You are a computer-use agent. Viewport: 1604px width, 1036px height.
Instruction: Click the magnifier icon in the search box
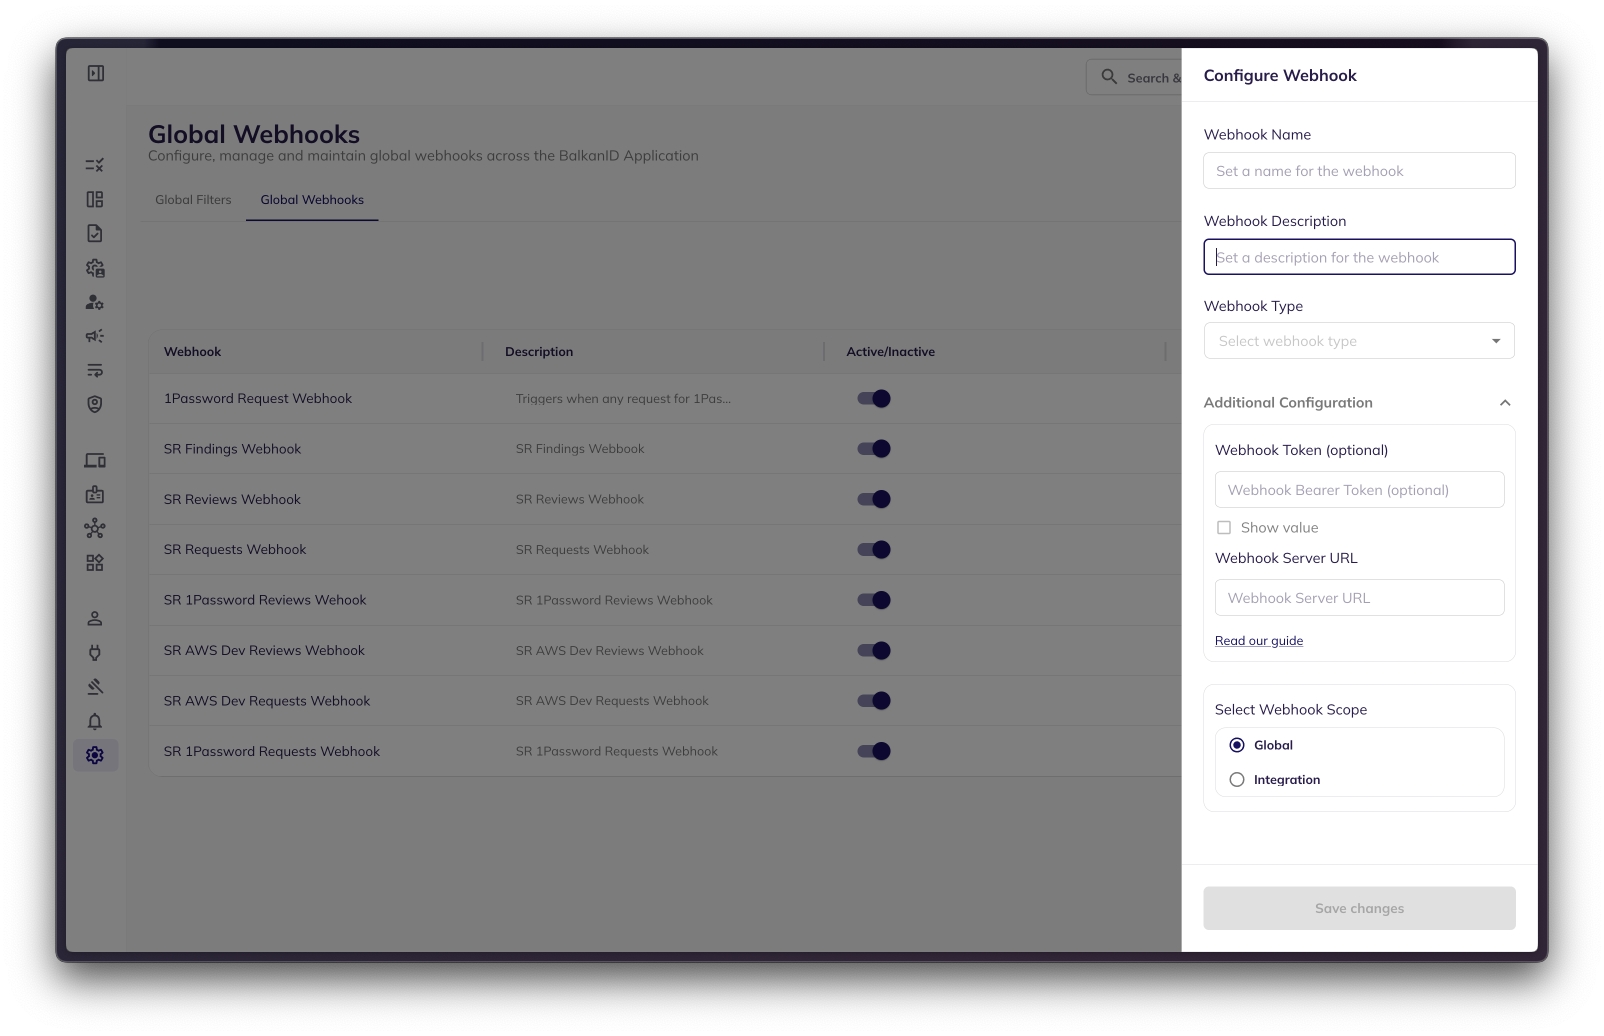[x=1109, y=77]
